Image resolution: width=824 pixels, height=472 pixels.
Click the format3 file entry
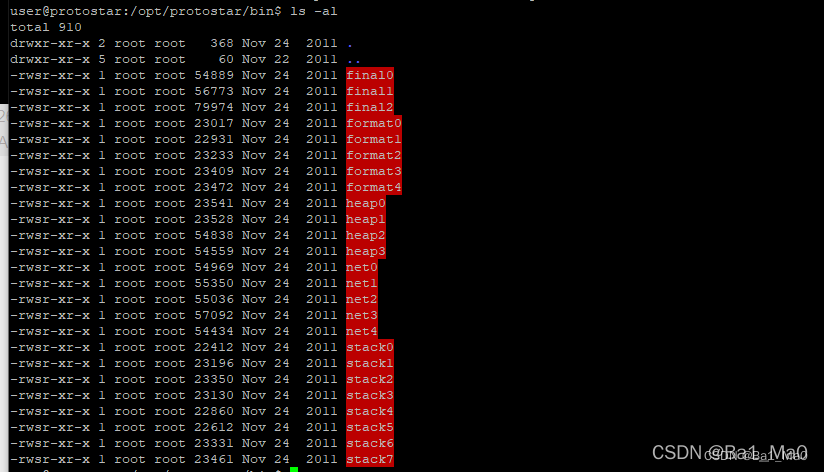[374, 171]
